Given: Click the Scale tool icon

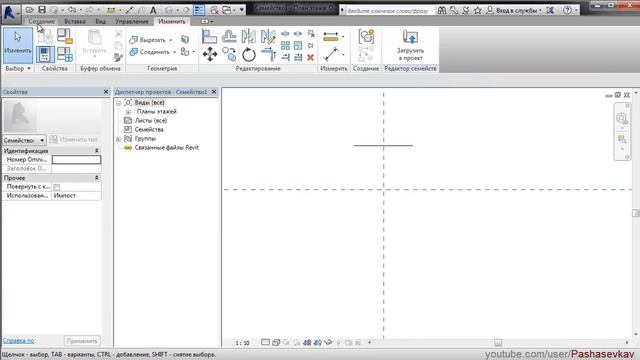Looking at the screenshot, I should pos(298,45).
